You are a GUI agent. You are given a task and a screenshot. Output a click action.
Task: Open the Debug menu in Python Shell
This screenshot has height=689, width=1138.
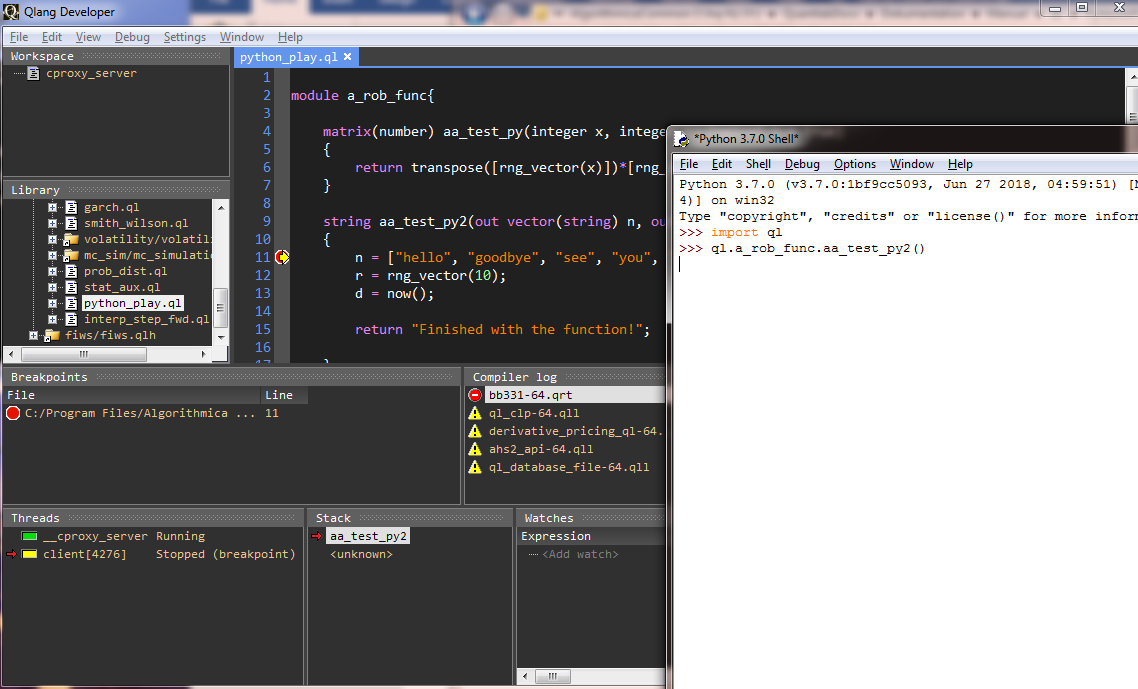pyautogui.click(x=802, y=164)
